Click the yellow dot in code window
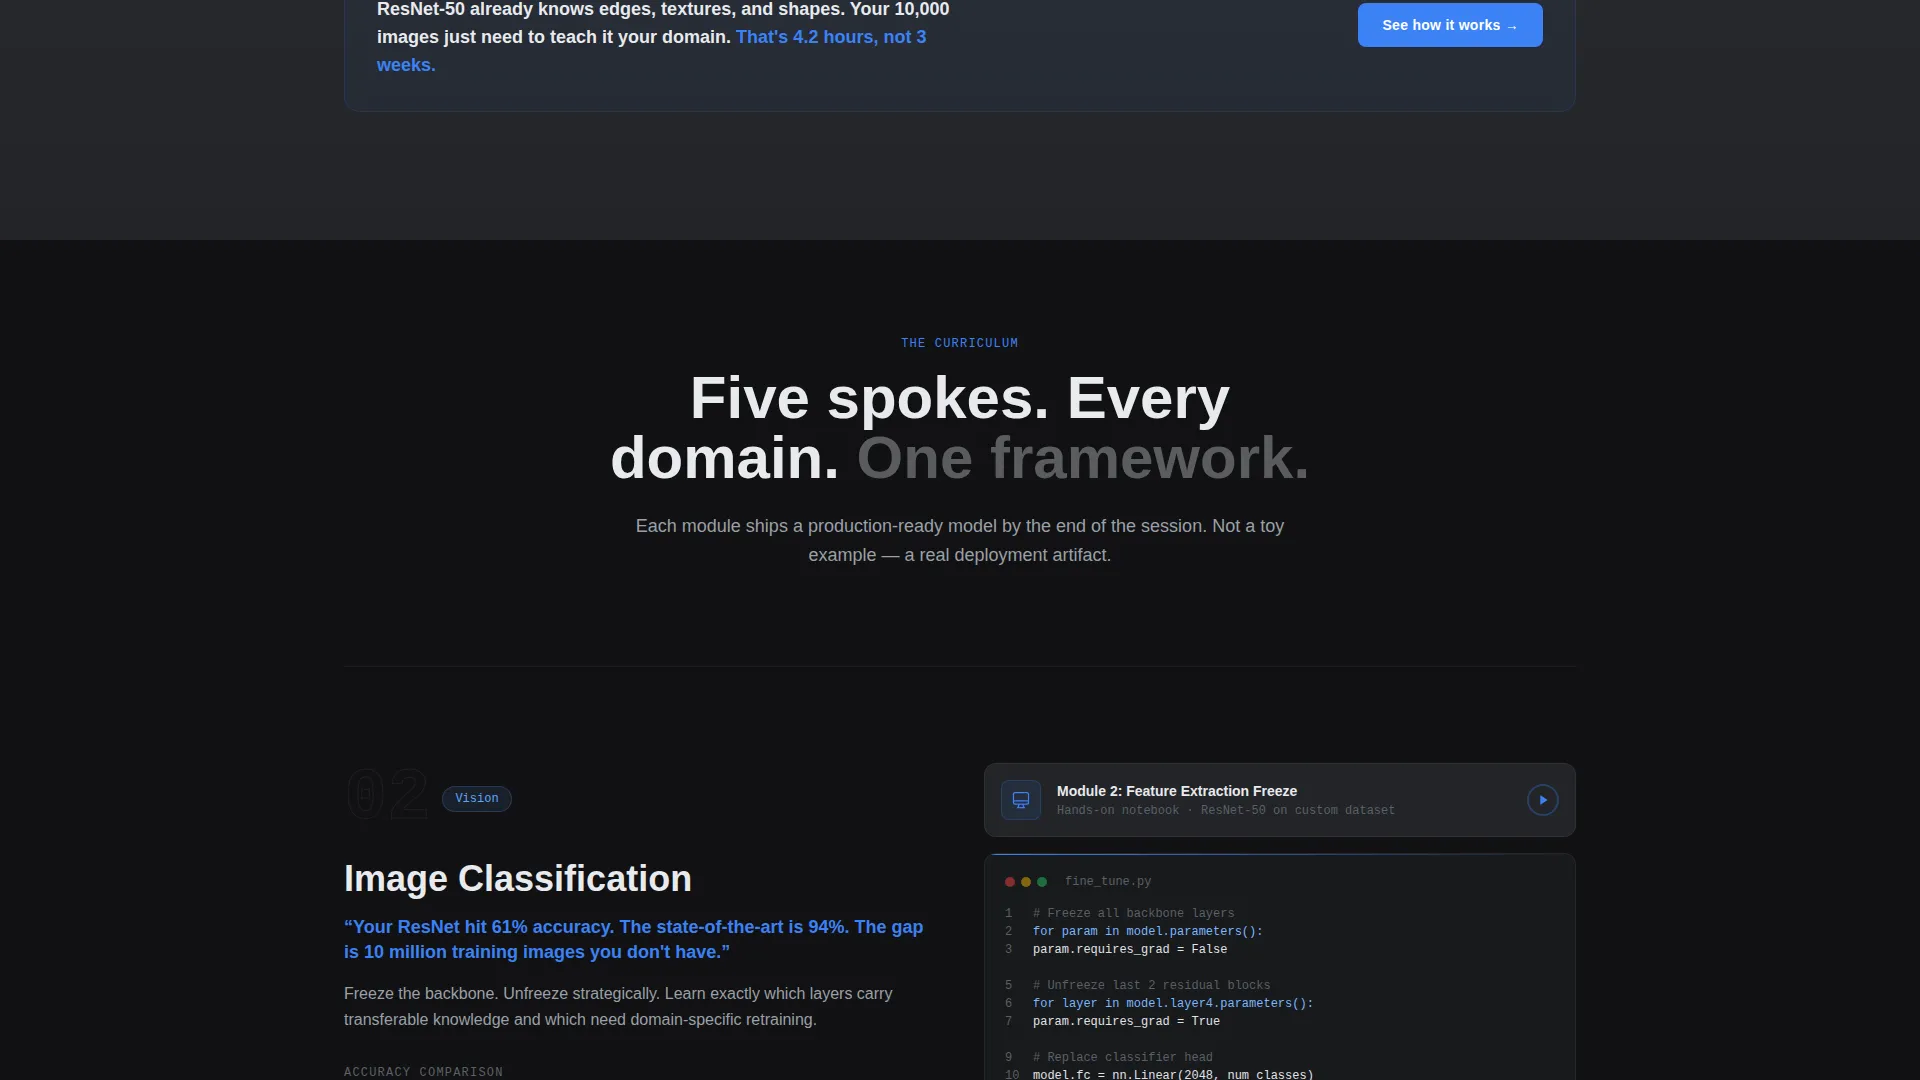 point(1026,882)
